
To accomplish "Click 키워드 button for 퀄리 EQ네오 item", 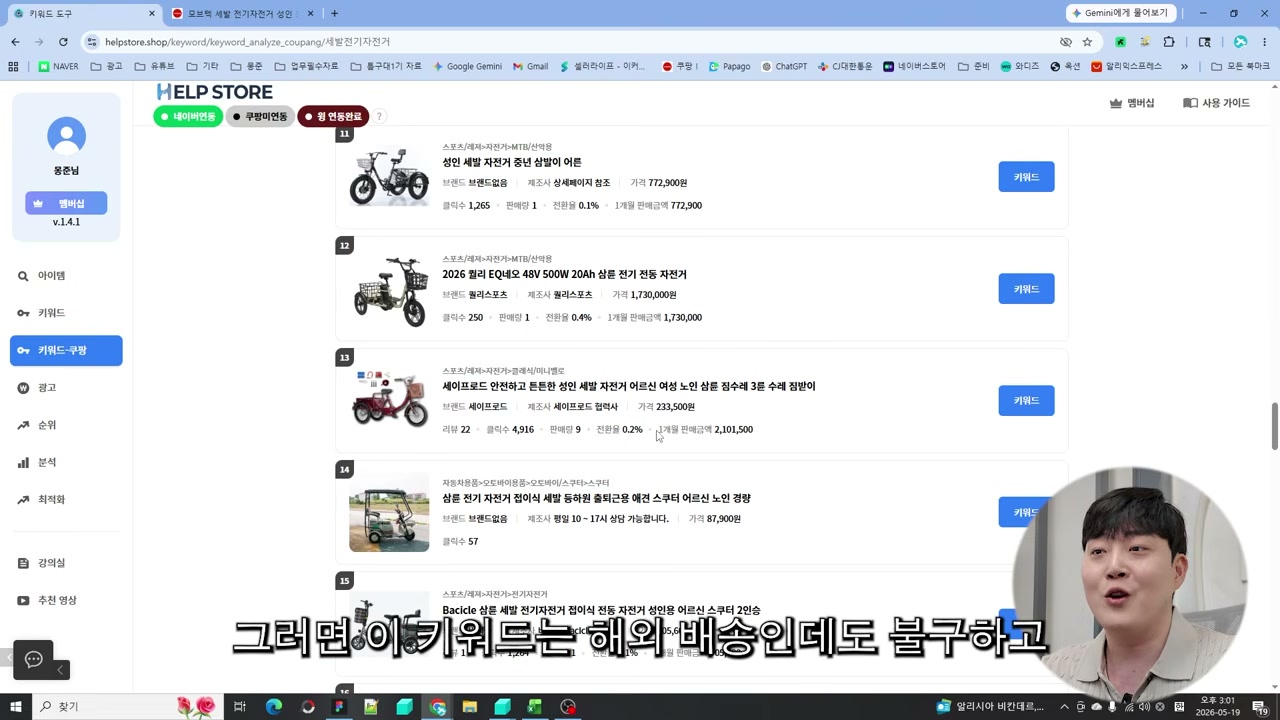I will 1026,289.
